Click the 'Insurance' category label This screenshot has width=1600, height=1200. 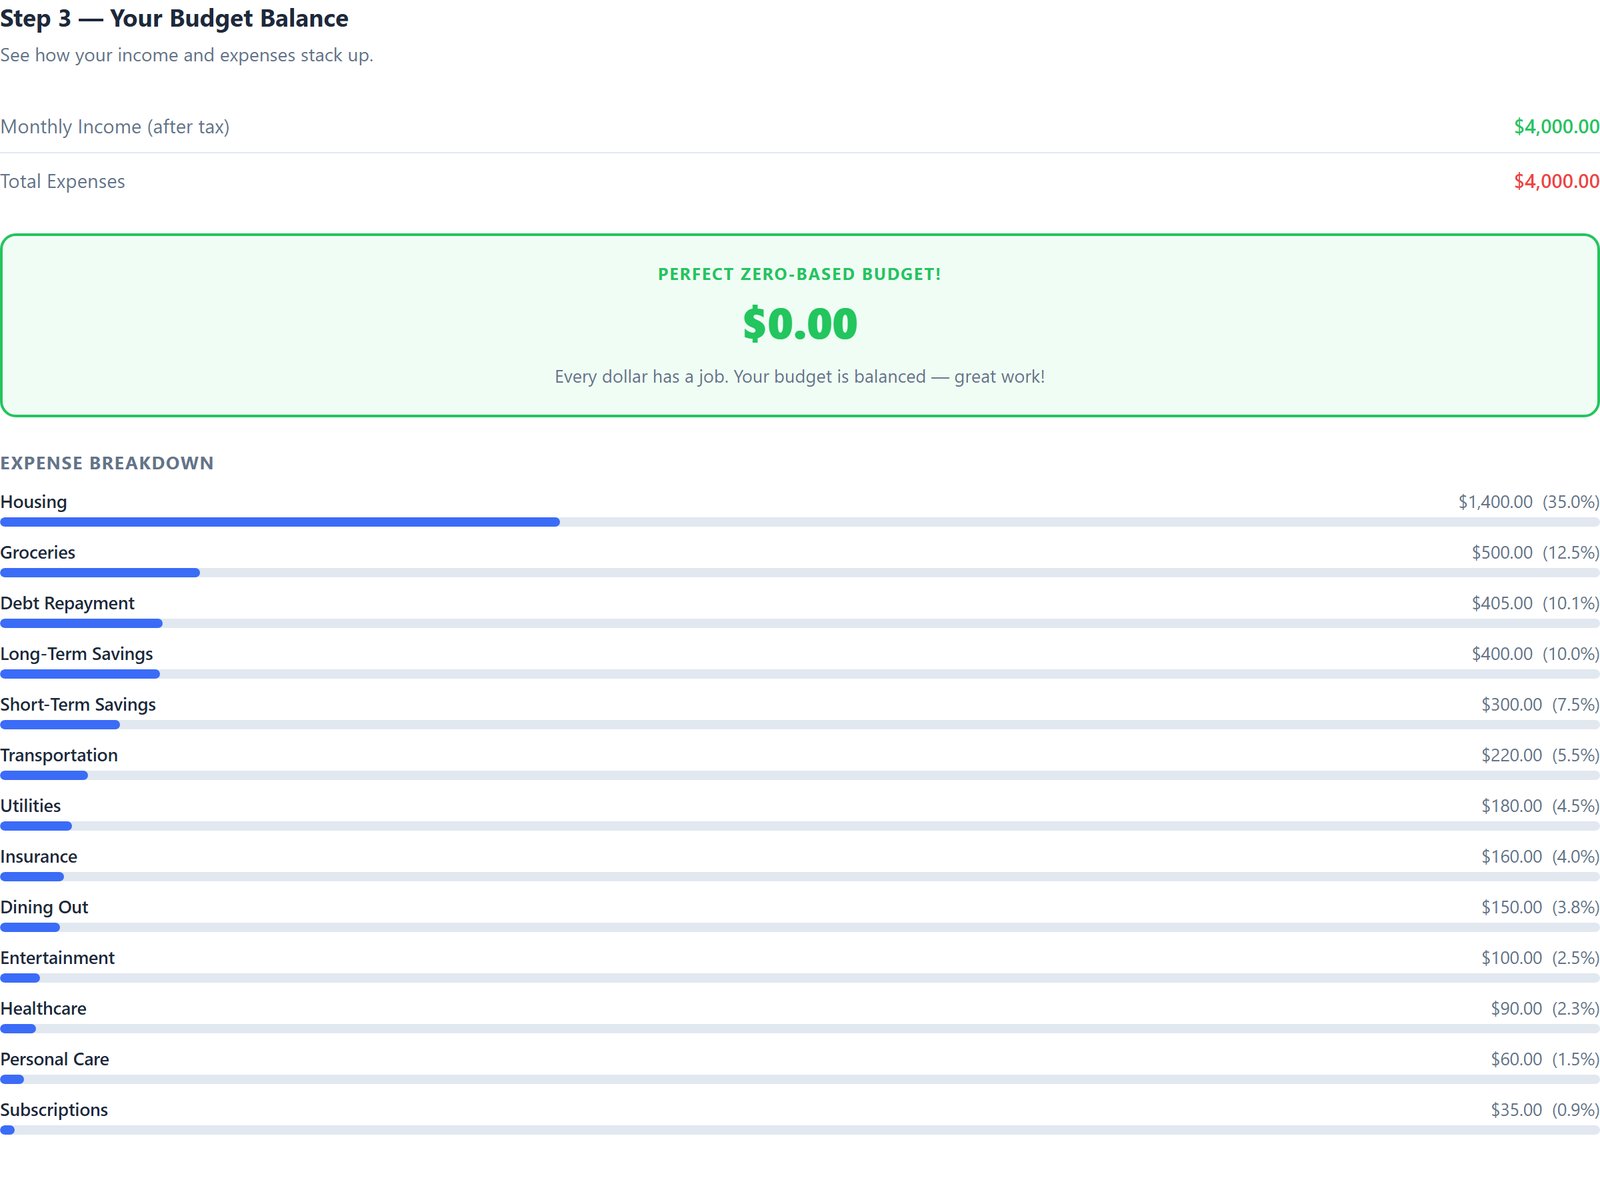39,857
